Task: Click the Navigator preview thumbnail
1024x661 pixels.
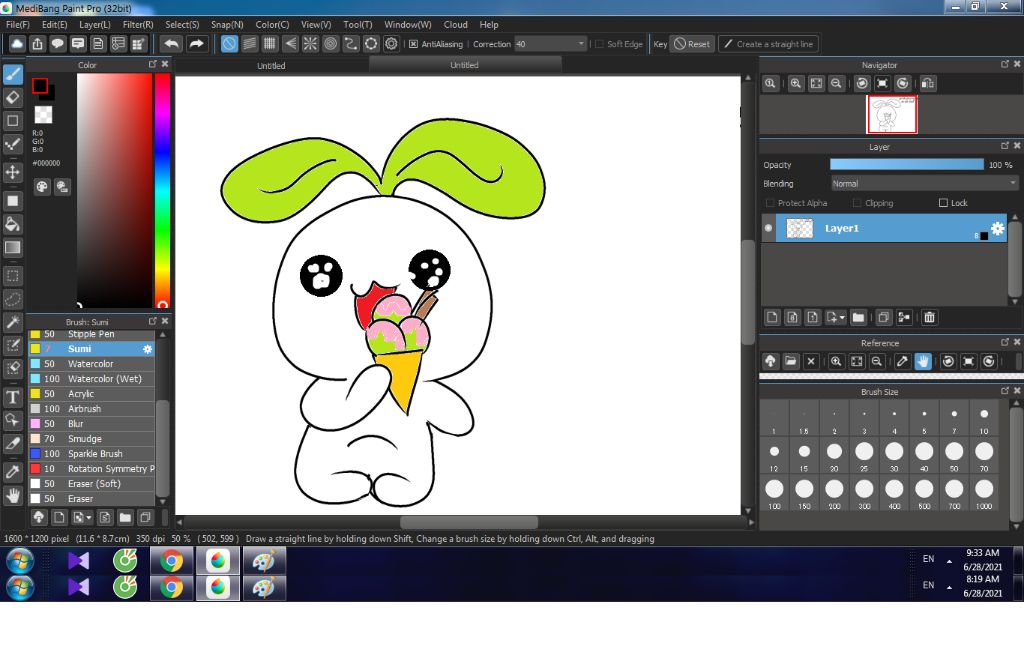Action: 891,114
